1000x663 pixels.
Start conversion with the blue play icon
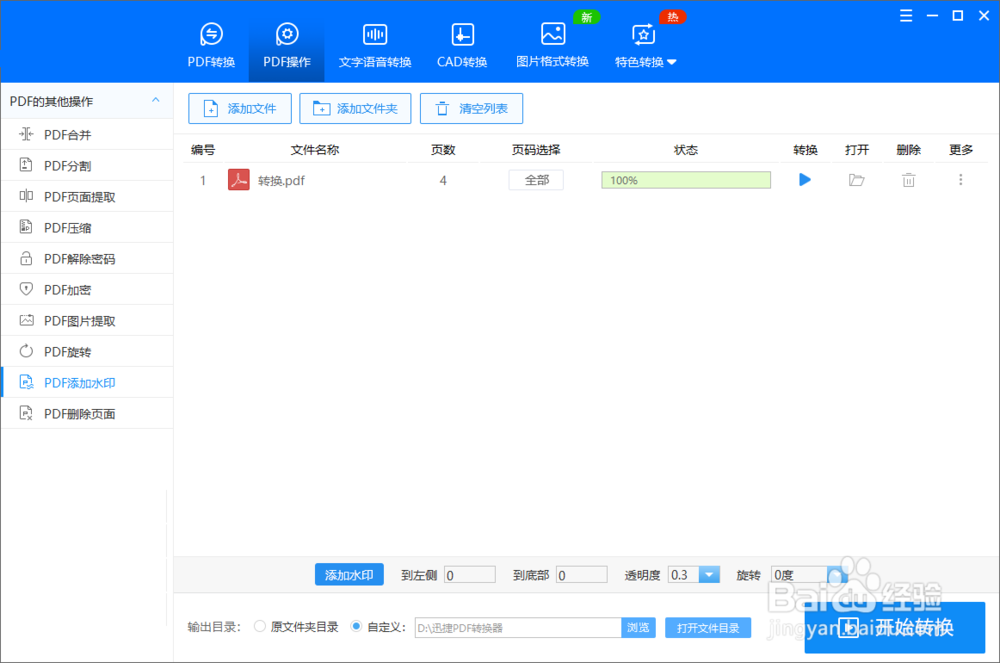pyautogui.click(x=805, y=180)
